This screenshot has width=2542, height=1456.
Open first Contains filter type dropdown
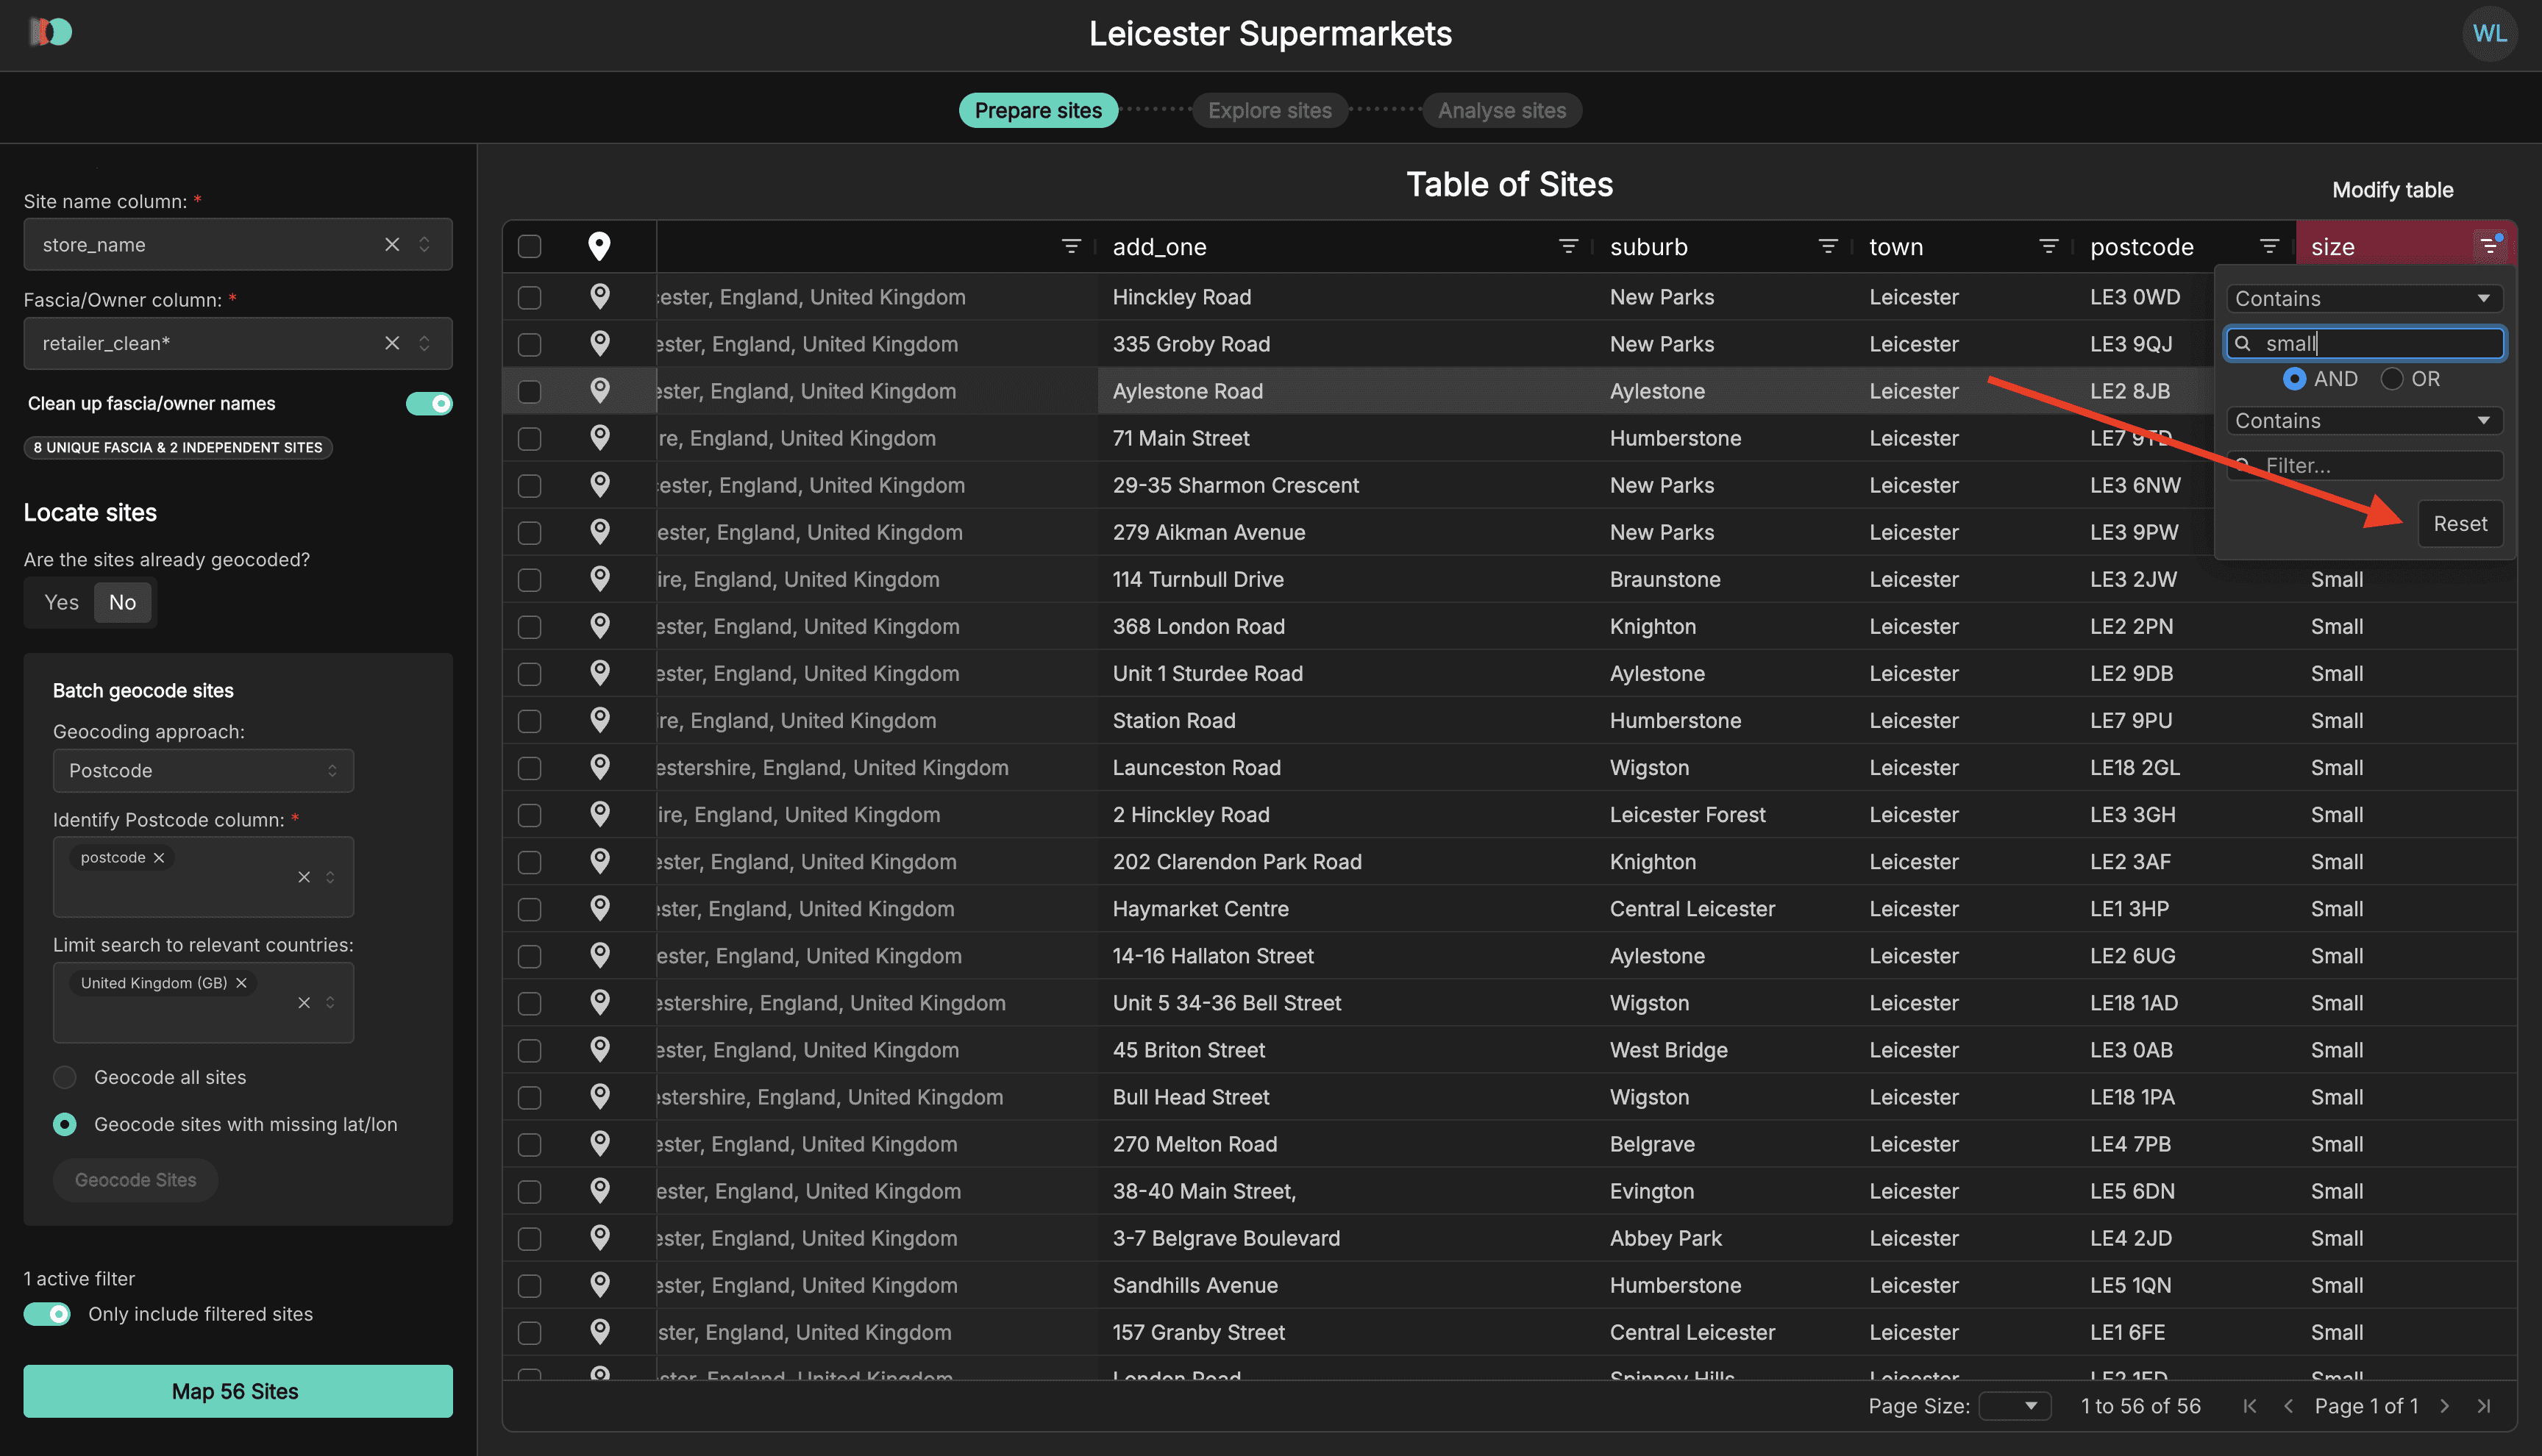pos(2364,298)
